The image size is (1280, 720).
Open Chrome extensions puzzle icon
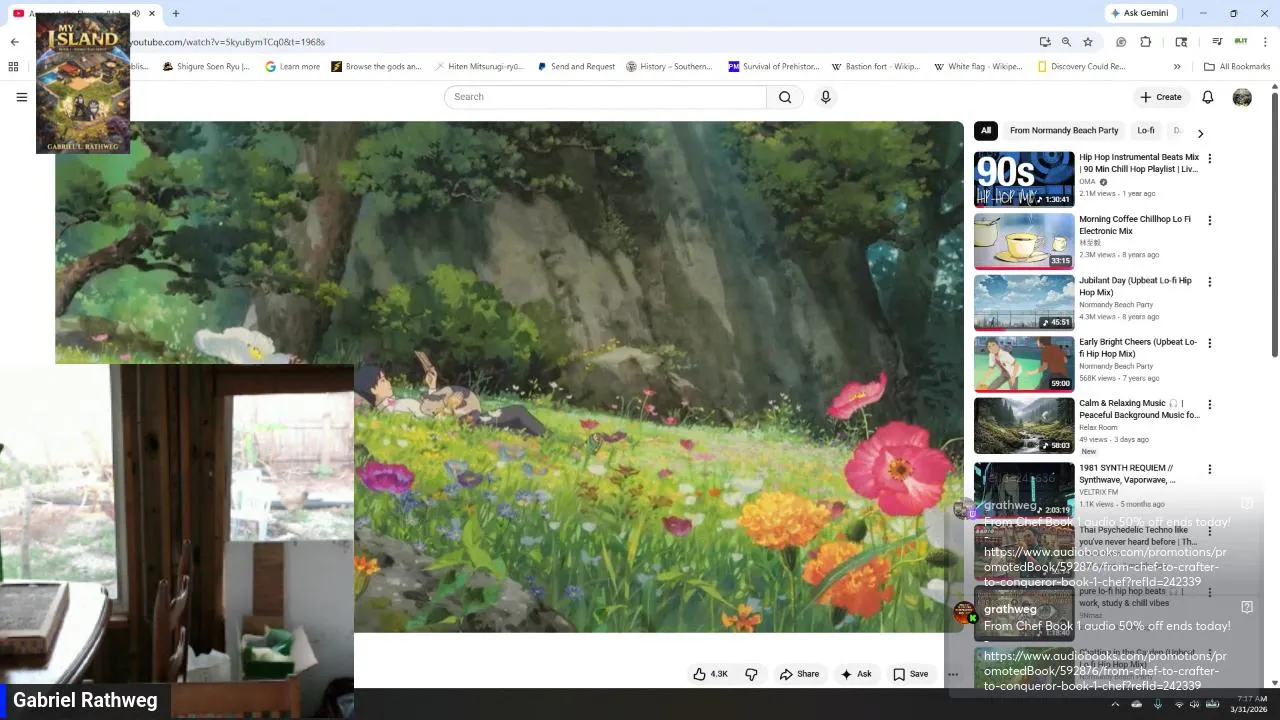point(1146,42)
